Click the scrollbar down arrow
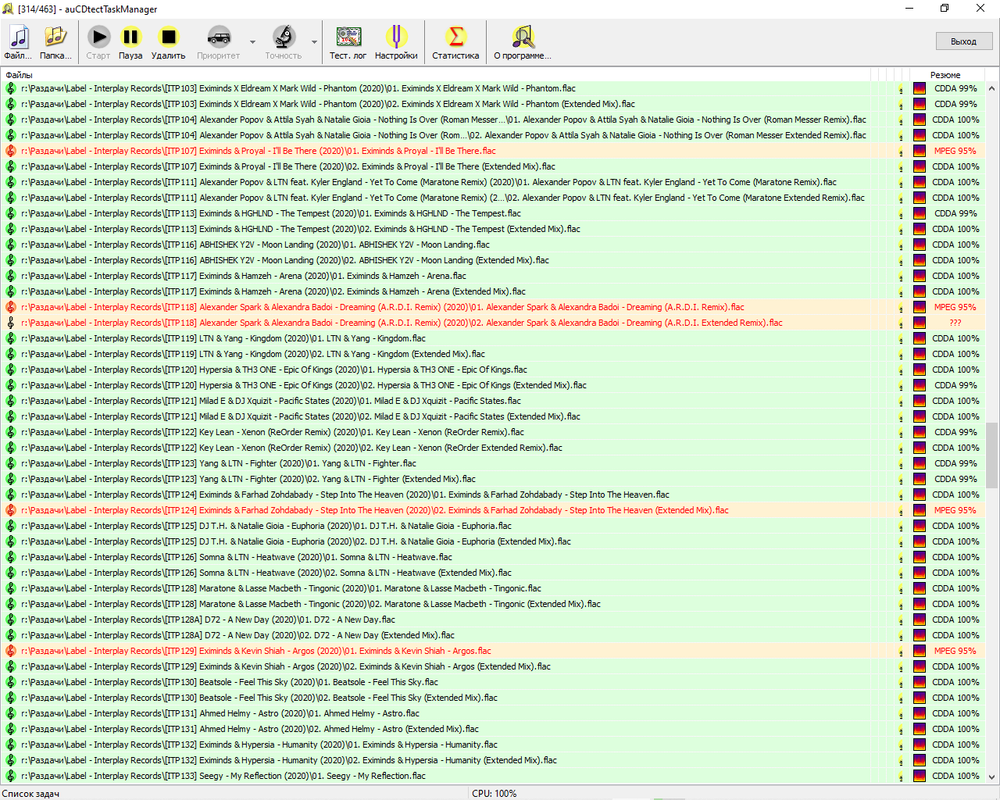1000x800 pixels. click(x=992, y=776)
